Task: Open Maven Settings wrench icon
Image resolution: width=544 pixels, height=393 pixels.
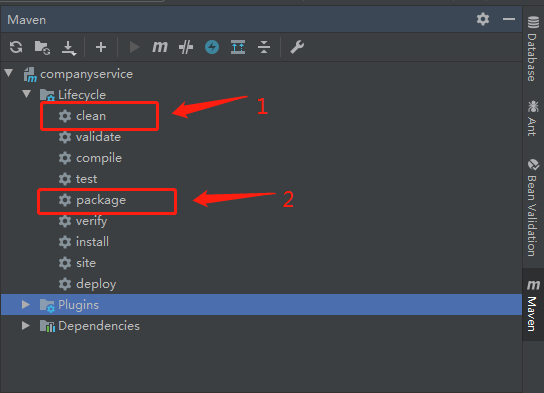Action: pos(297,47)
